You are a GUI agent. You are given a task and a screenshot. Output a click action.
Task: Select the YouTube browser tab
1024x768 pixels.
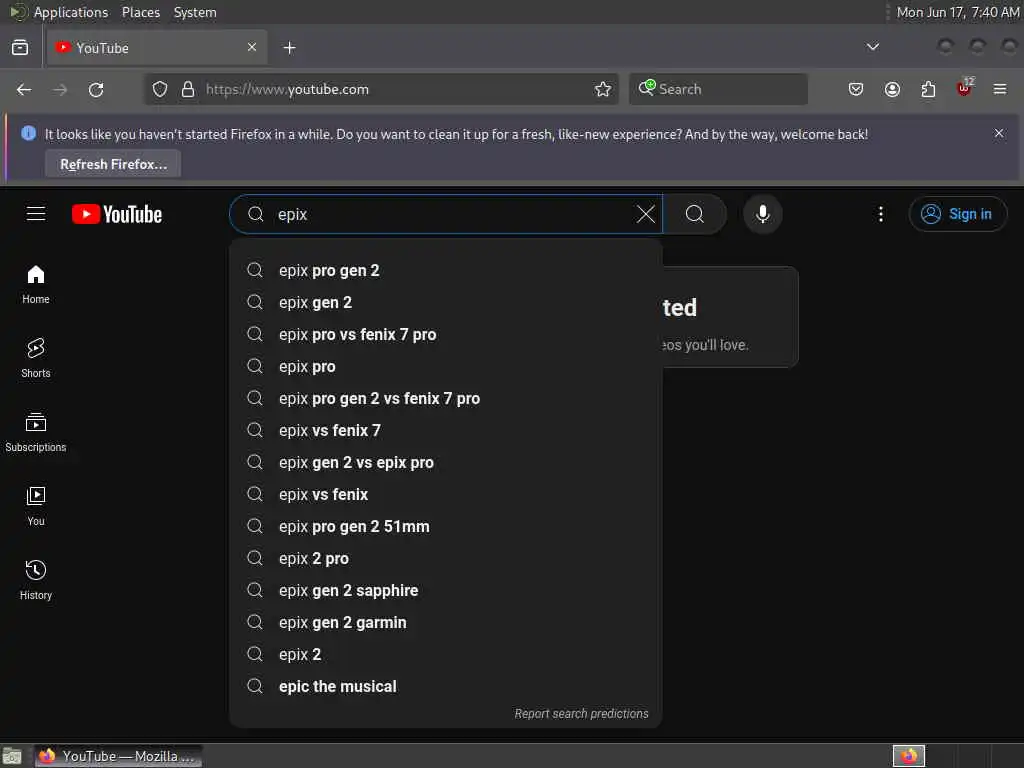[157, 48]
